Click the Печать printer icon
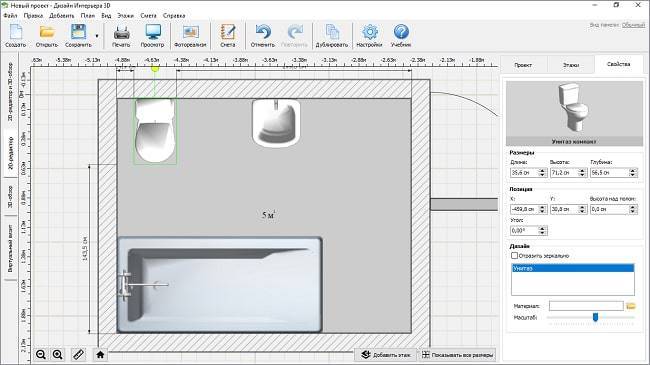The height and width of the screenshot is (365, 650). 121,32
